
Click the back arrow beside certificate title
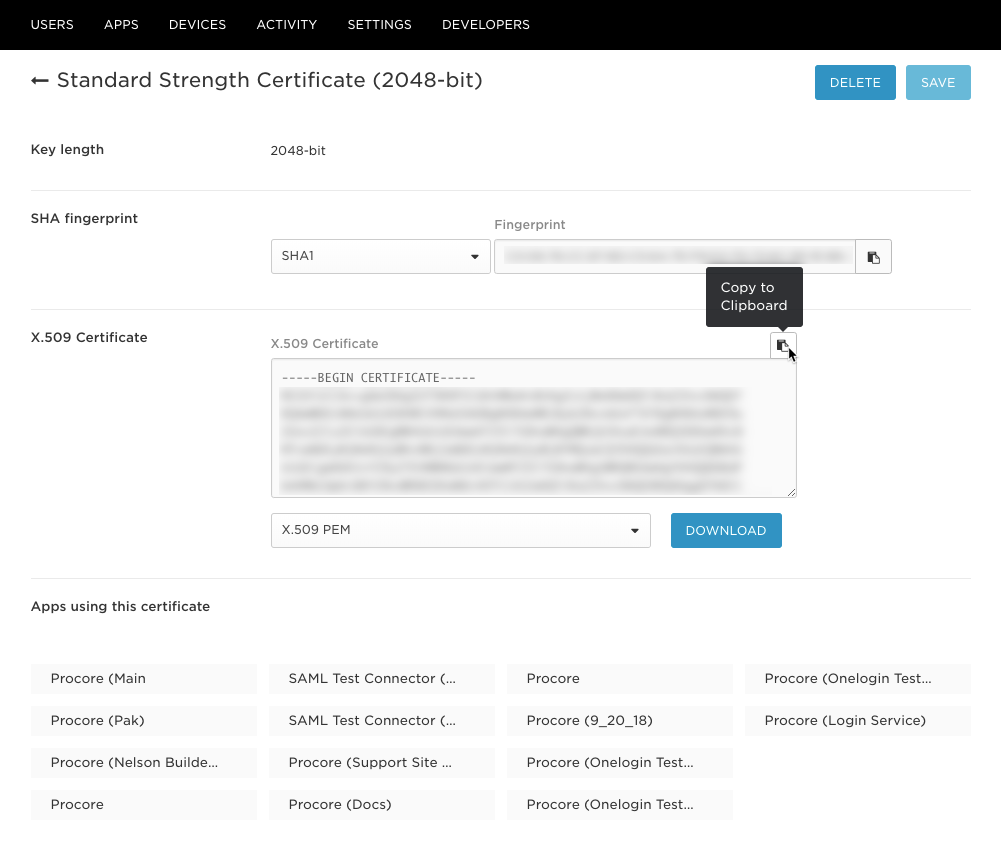(40, 80)
